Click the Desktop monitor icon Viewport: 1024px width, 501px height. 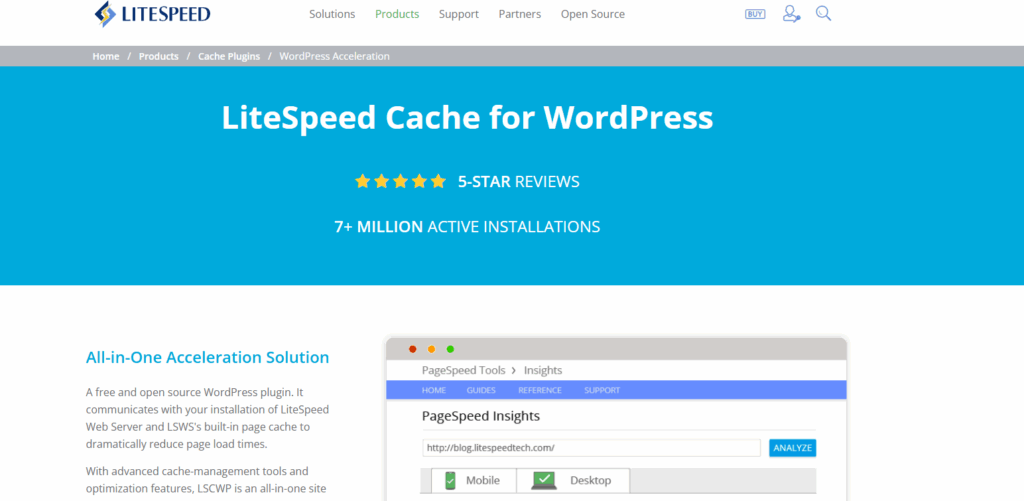544,481
